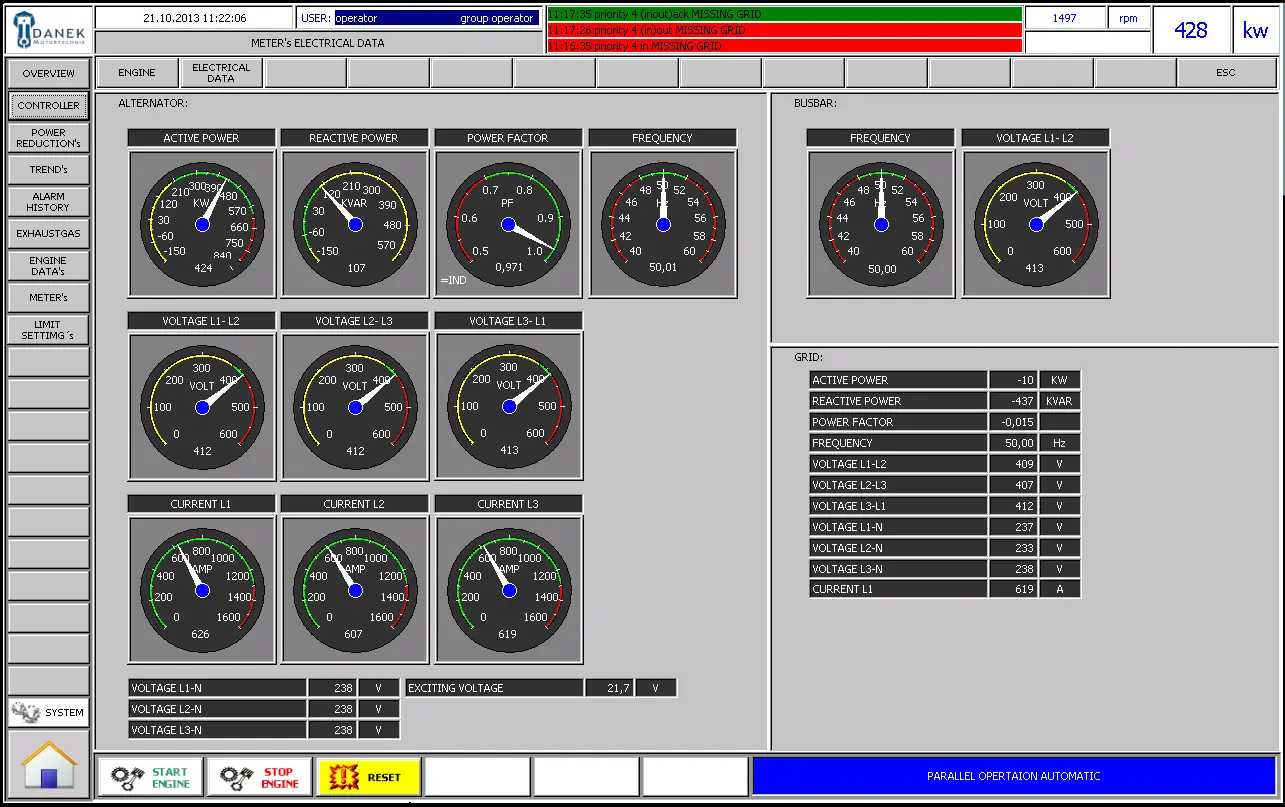Navigate to the OVERVIEW screen
1285x807 pixels.
[x=48, y=73]
